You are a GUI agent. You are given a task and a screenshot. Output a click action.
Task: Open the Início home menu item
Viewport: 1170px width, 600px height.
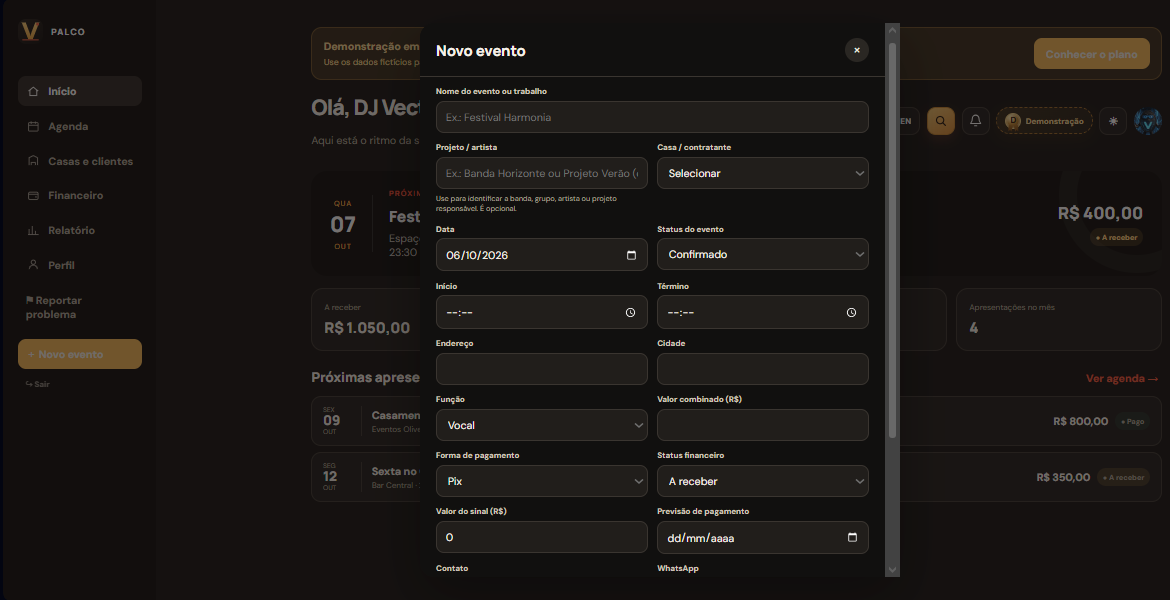pos(80,91)
